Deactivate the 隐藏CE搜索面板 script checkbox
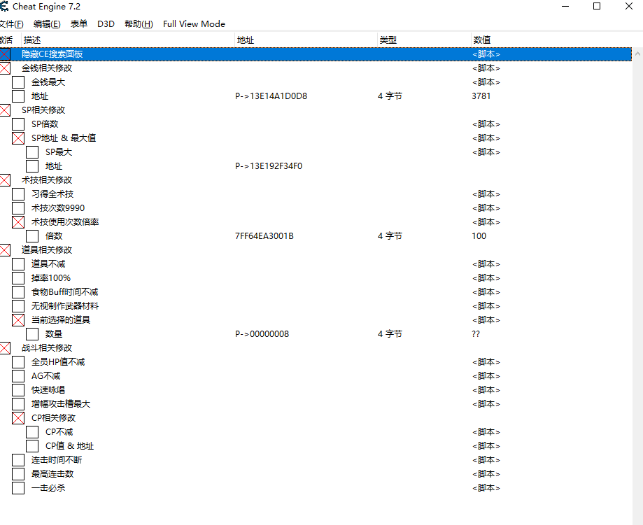The image size is (643, 525). (x=5, y=54)
